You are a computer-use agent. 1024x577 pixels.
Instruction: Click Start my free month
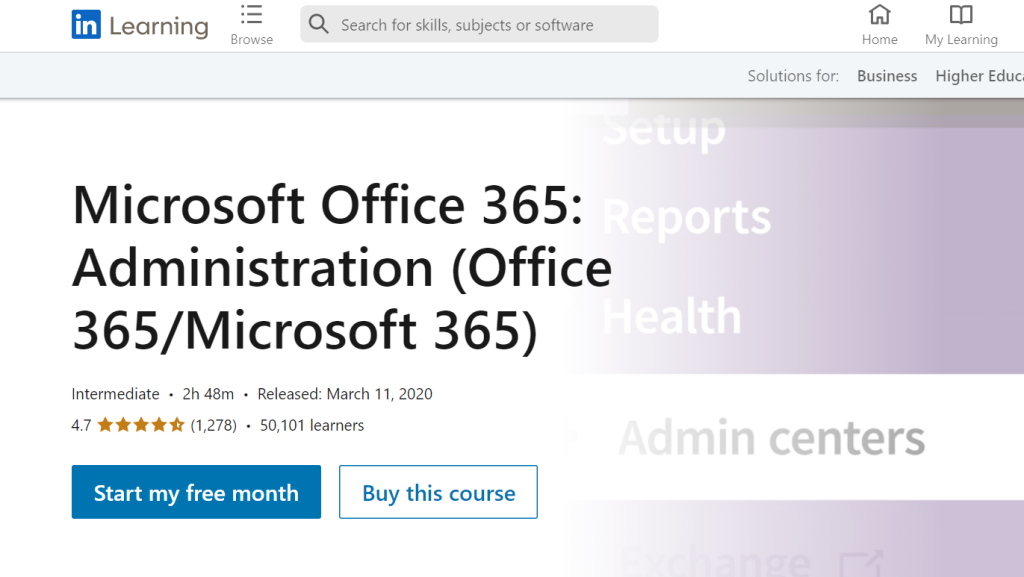tap(196, 492)
